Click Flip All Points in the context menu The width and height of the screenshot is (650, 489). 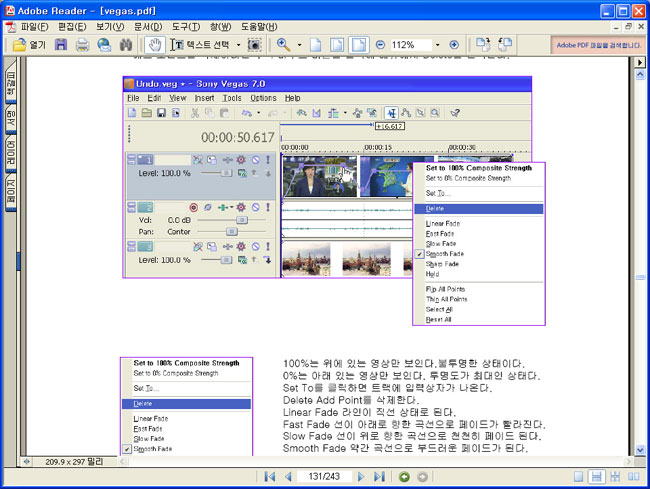pyautogui.click(x=445, y=289)
